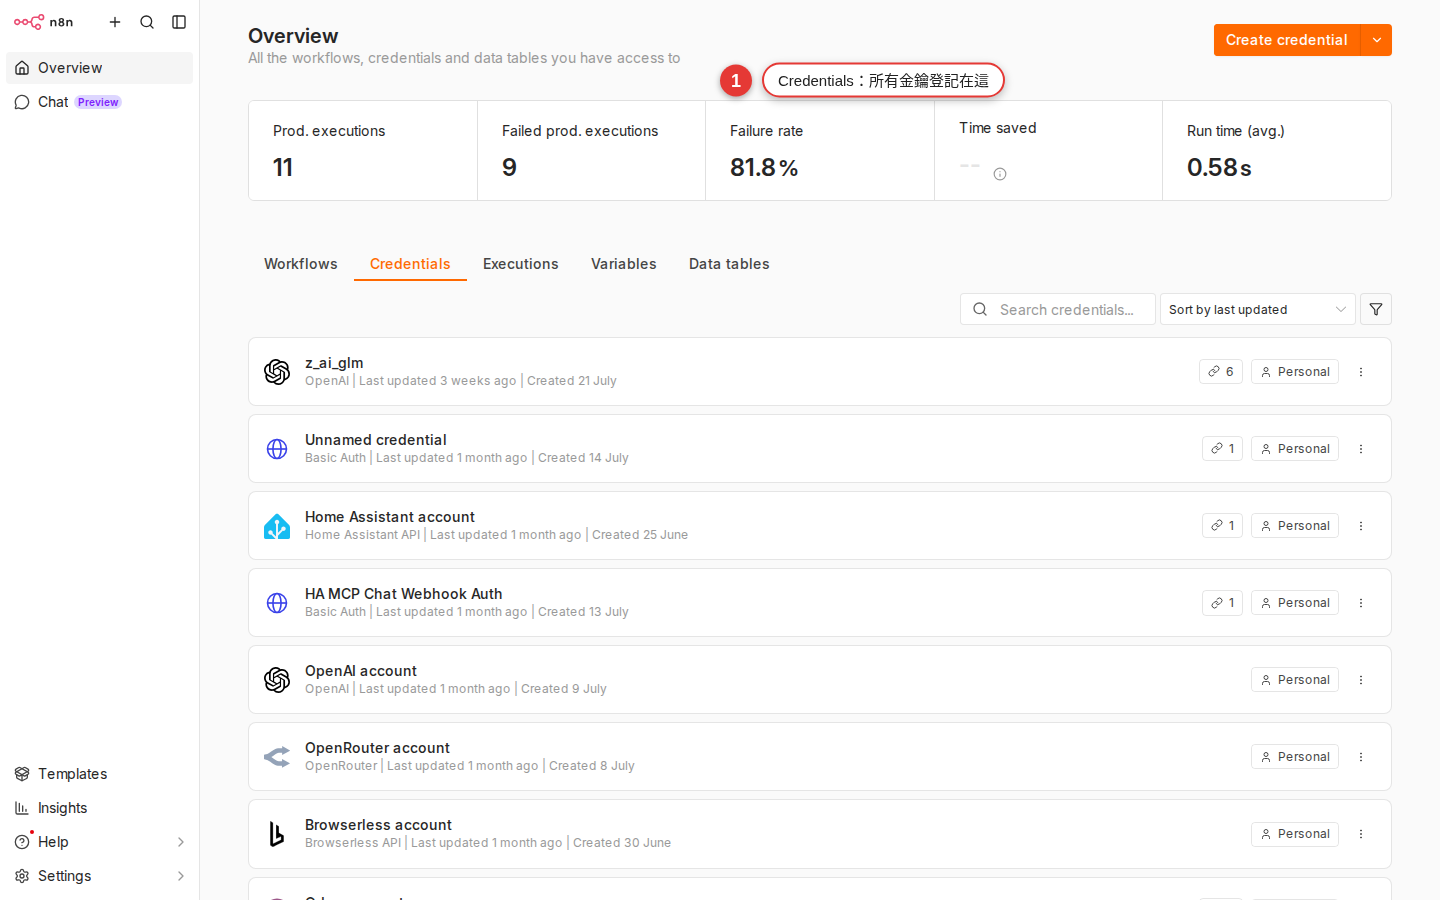Open actions menu for Browserless account
The height and width of the screenshot is (900, 1440).
coord(1361,834)
